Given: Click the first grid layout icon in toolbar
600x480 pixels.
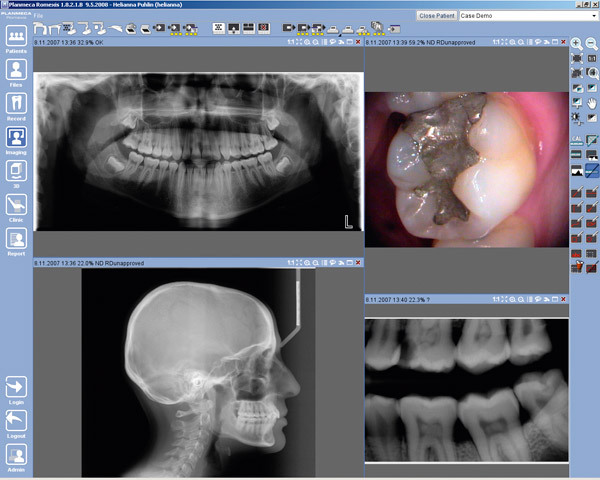Looking at the screenshot, I should click(x=218, y=28).
